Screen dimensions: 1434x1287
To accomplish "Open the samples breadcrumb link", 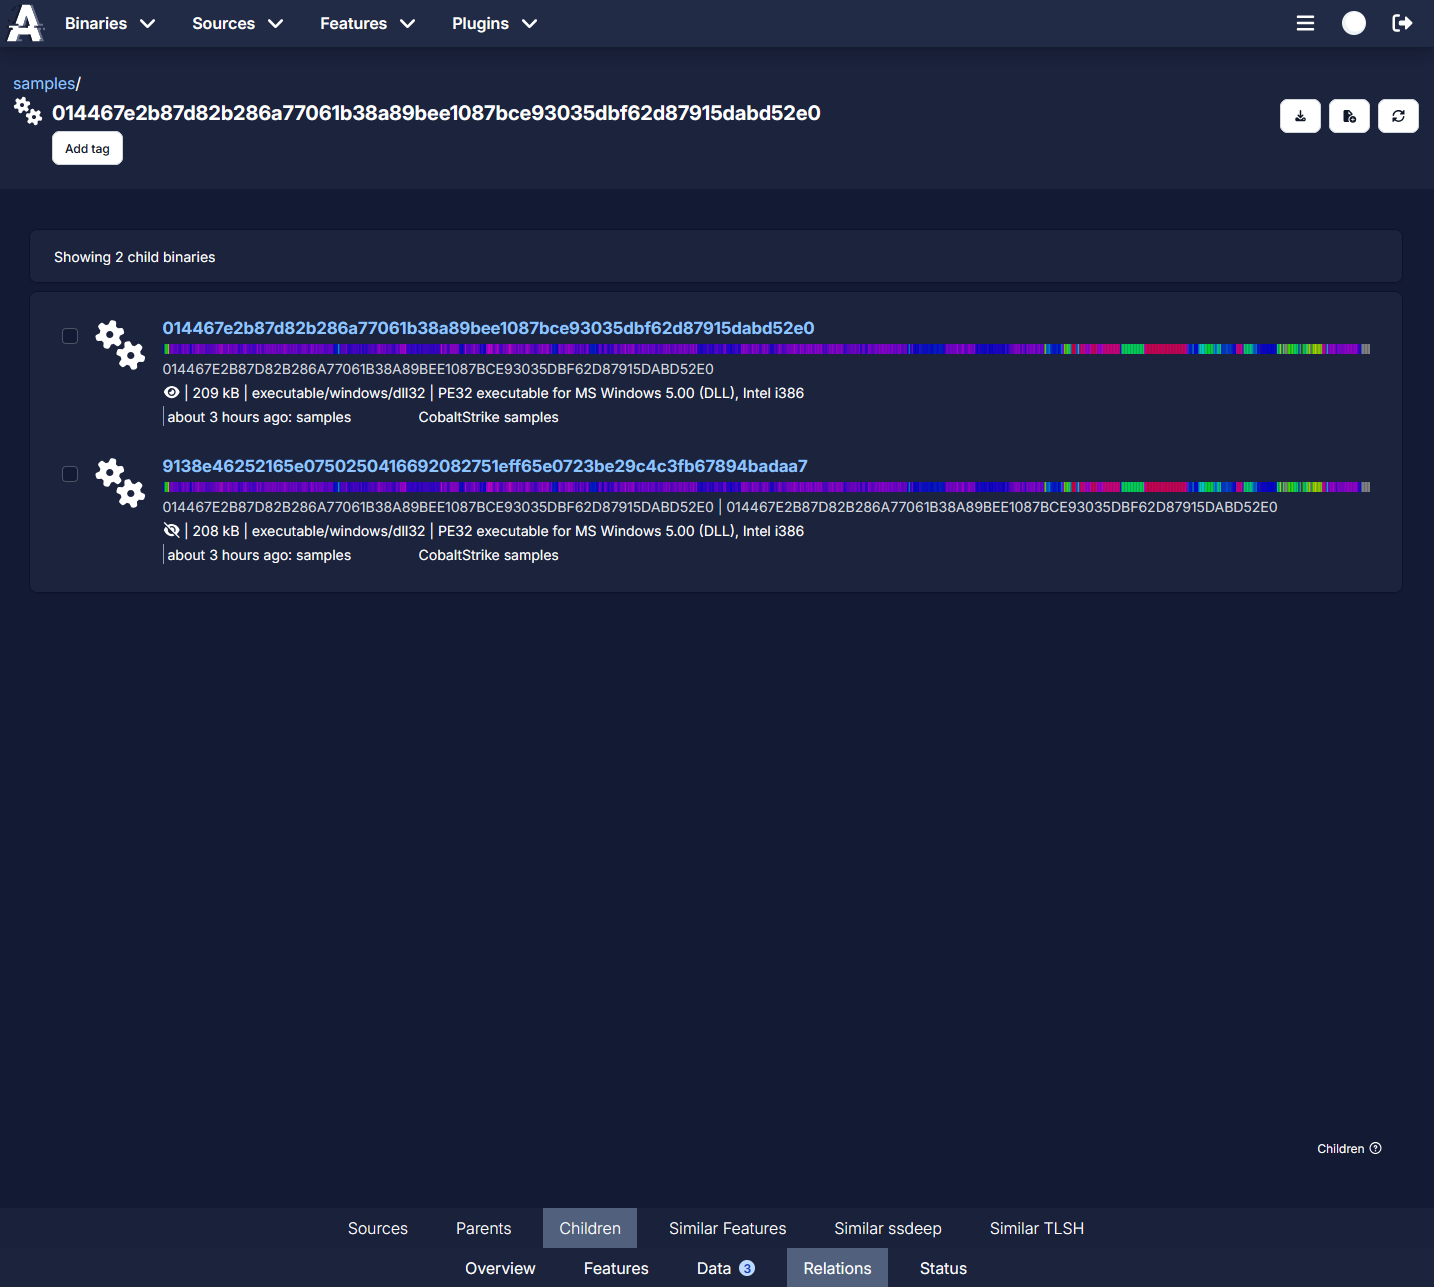I will pos(43,83).
